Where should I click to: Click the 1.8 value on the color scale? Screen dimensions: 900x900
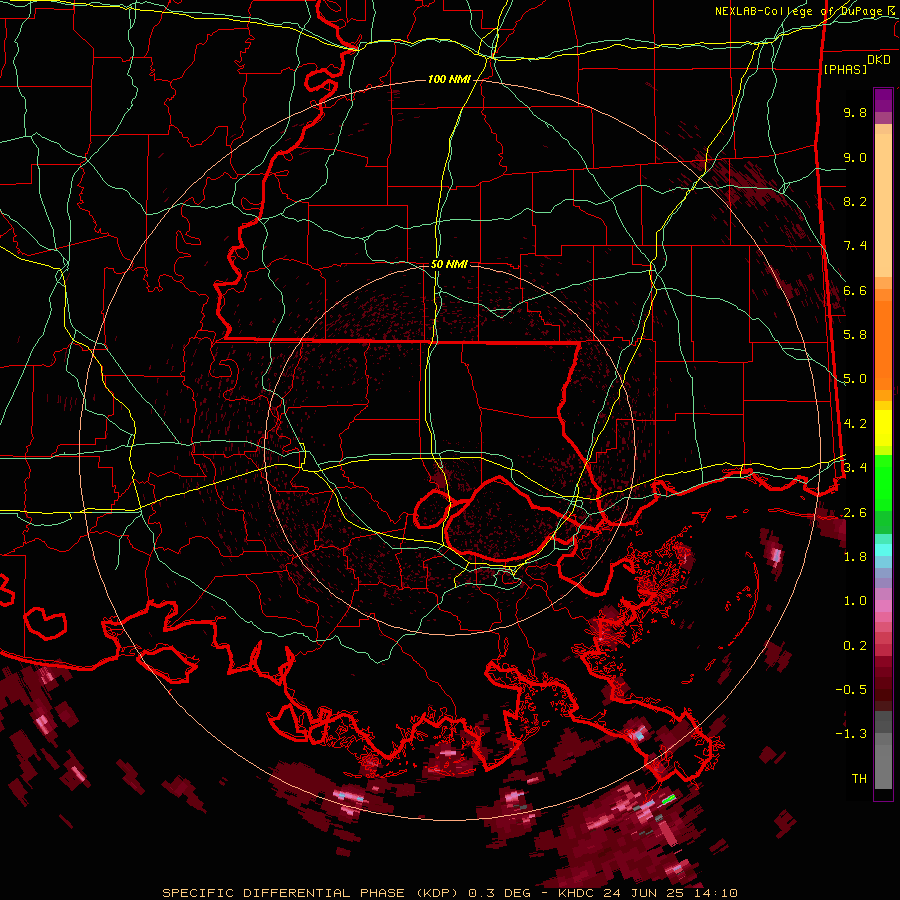coord(855,556)
